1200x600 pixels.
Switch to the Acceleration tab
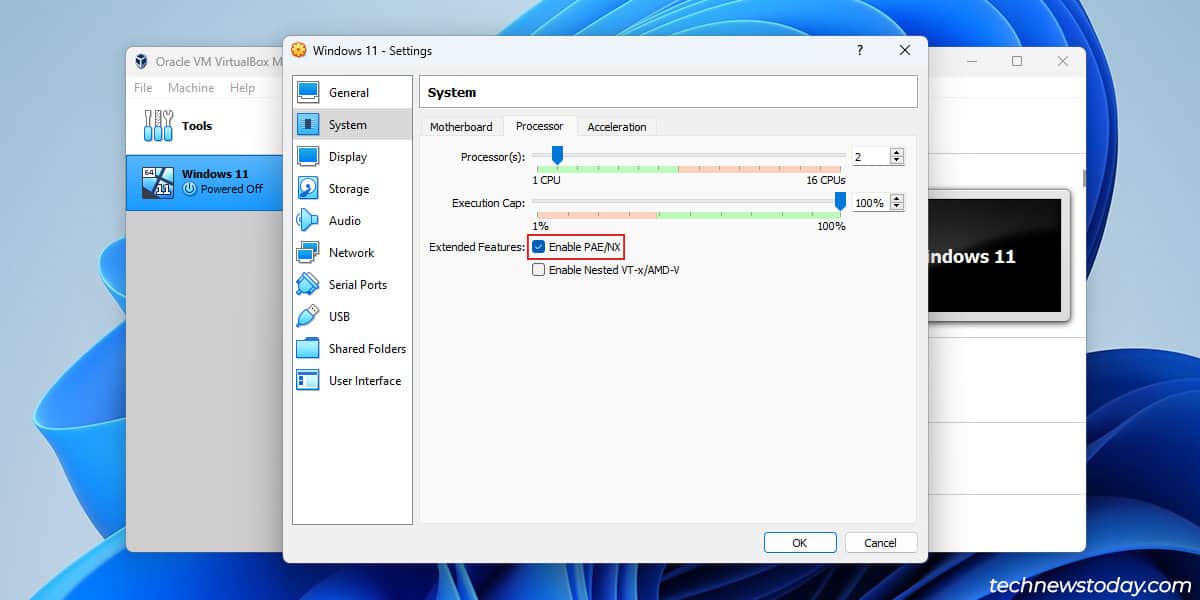click(x=617, y=126)
